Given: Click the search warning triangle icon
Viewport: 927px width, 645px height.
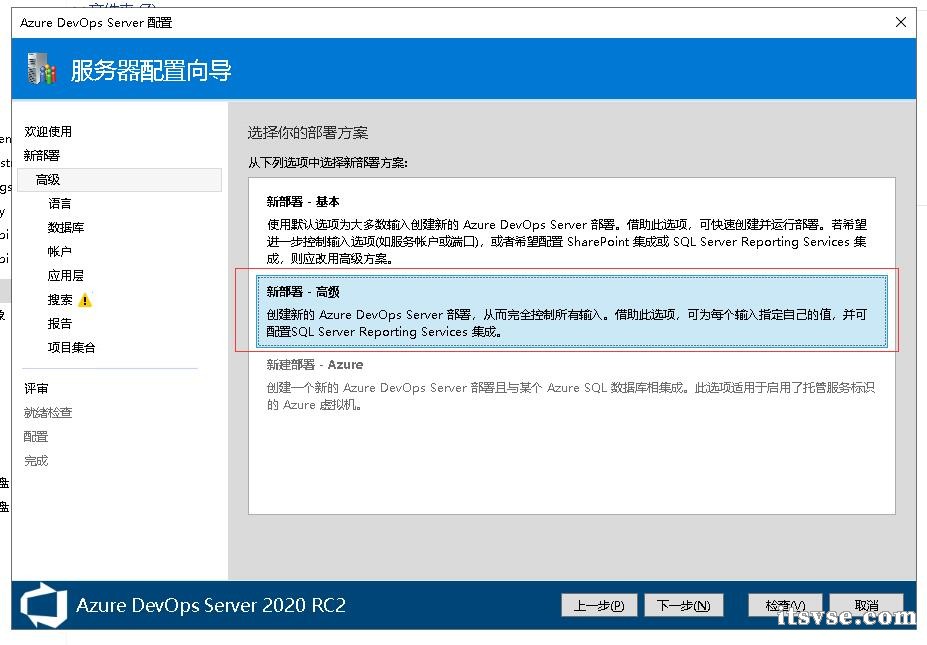Looking at the screenshot, I should tap(85, 300).
